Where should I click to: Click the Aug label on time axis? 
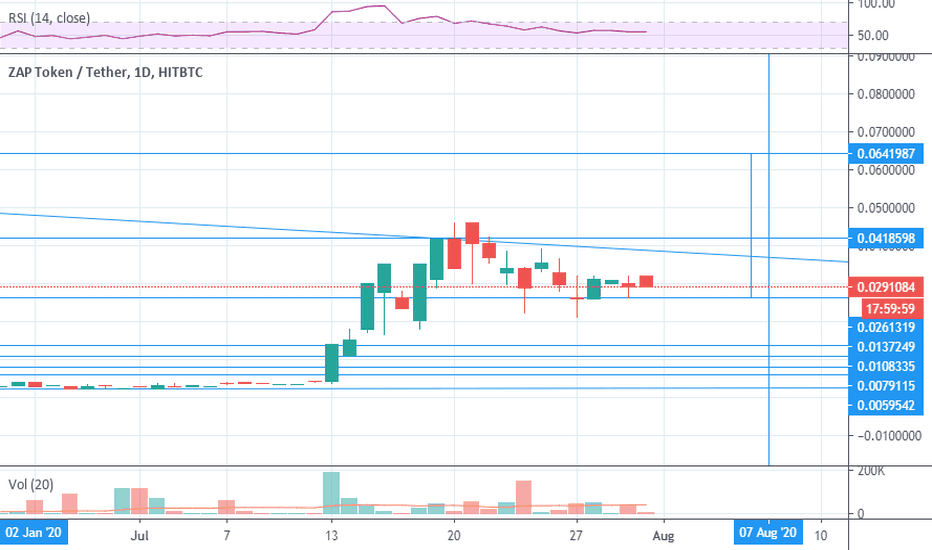(663, 536)
